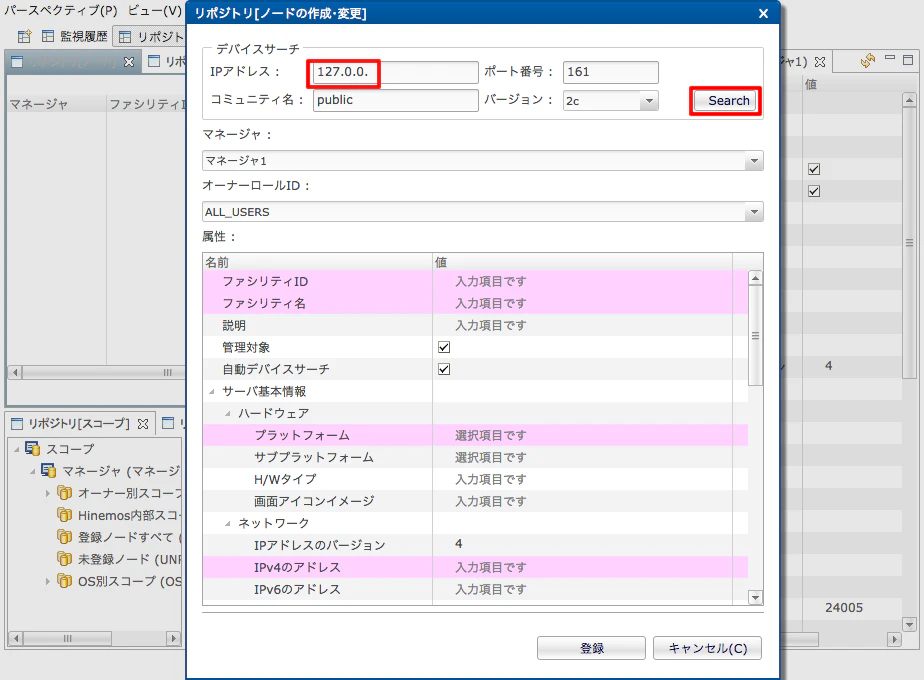Collapse the ネットワーク section
Viewport: 924px width, 680px height.
click(x=227, y=523)
